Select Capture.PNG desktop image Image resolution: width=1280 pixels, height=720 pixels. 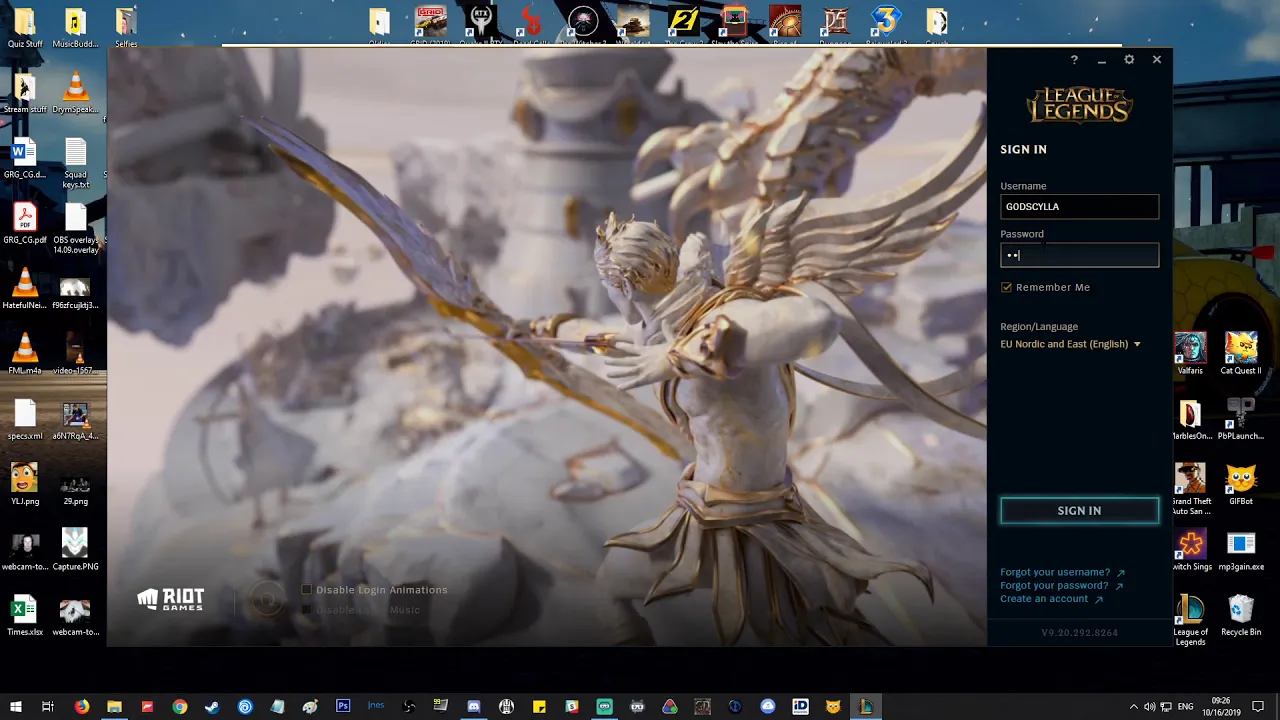(75, 550)
